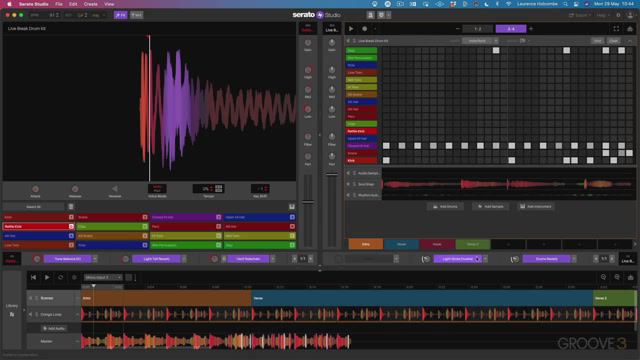Open macOS Spotlight search icon
The width and height of the screenshot is (640, 360).
[x=565, y=4]
